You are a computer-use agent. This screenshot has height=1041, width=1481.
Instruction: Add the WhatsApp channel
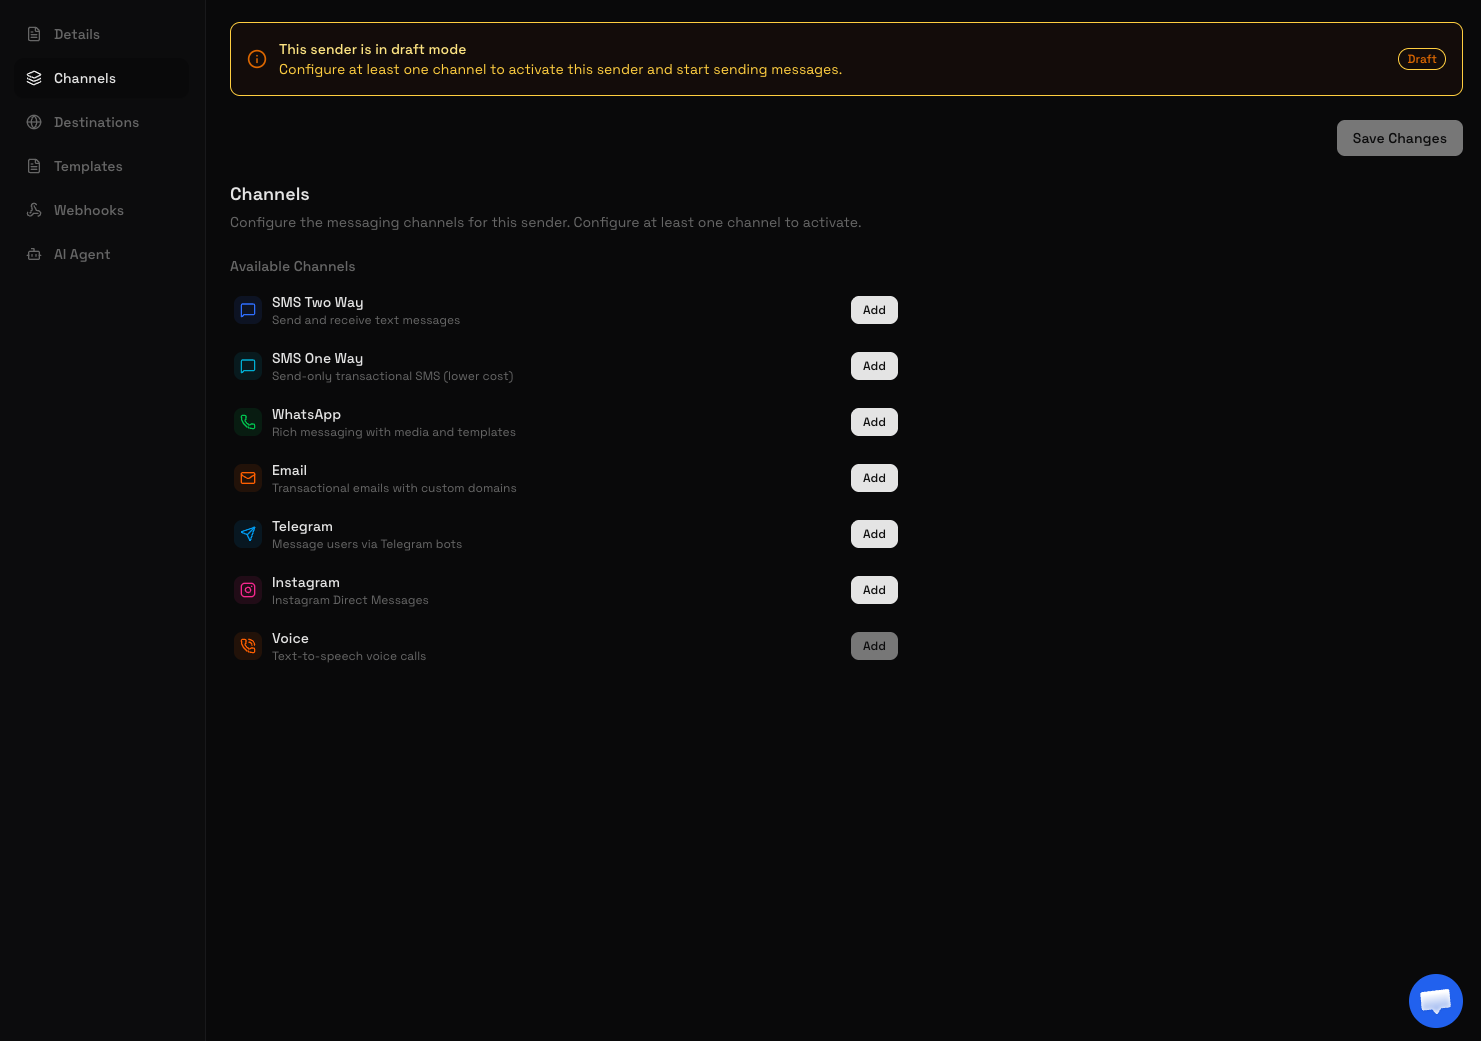873,421
